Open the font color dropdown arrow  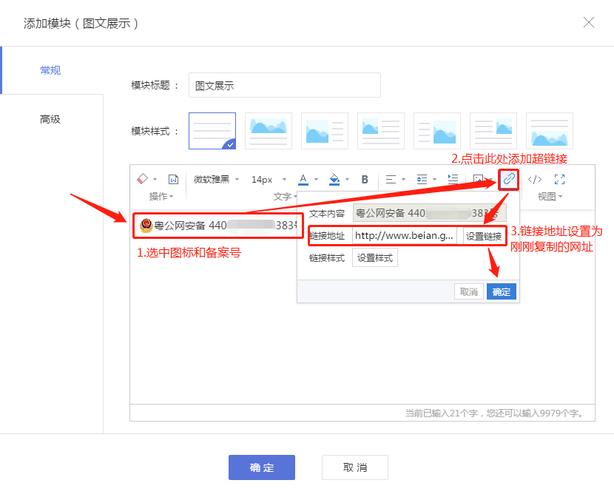(x=316, y=179)
